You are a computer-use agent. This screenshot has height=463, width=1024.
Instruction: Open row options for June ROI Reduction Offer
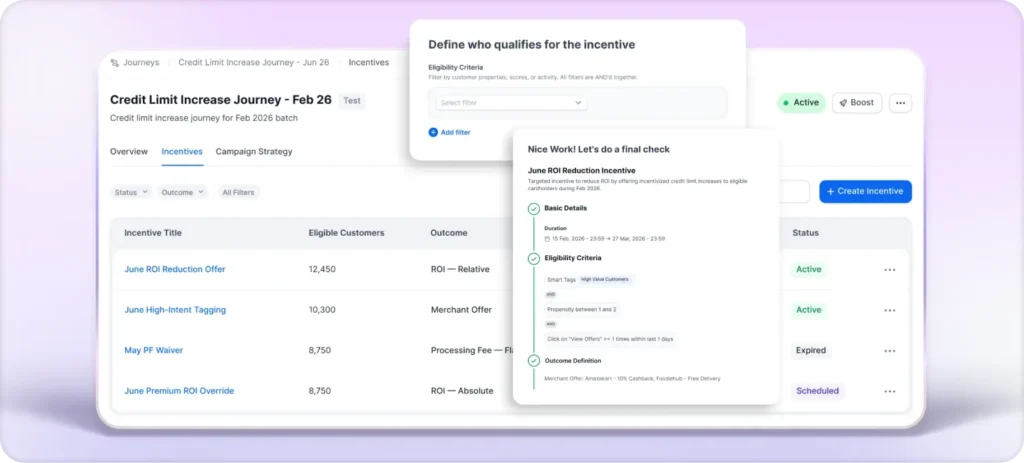click(889, 270)
